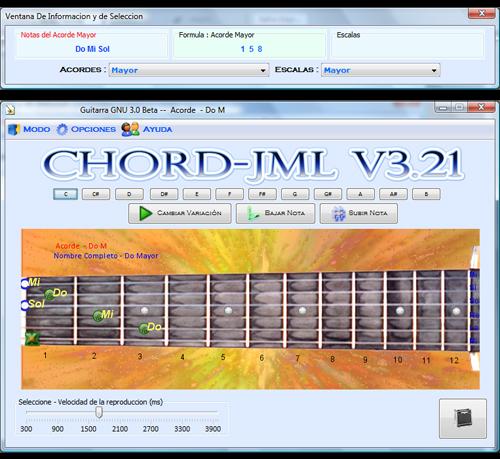This screenshot has height=459, width=500.
Task: Close the Ventana De Informacion window
Action: pos(481,14)
